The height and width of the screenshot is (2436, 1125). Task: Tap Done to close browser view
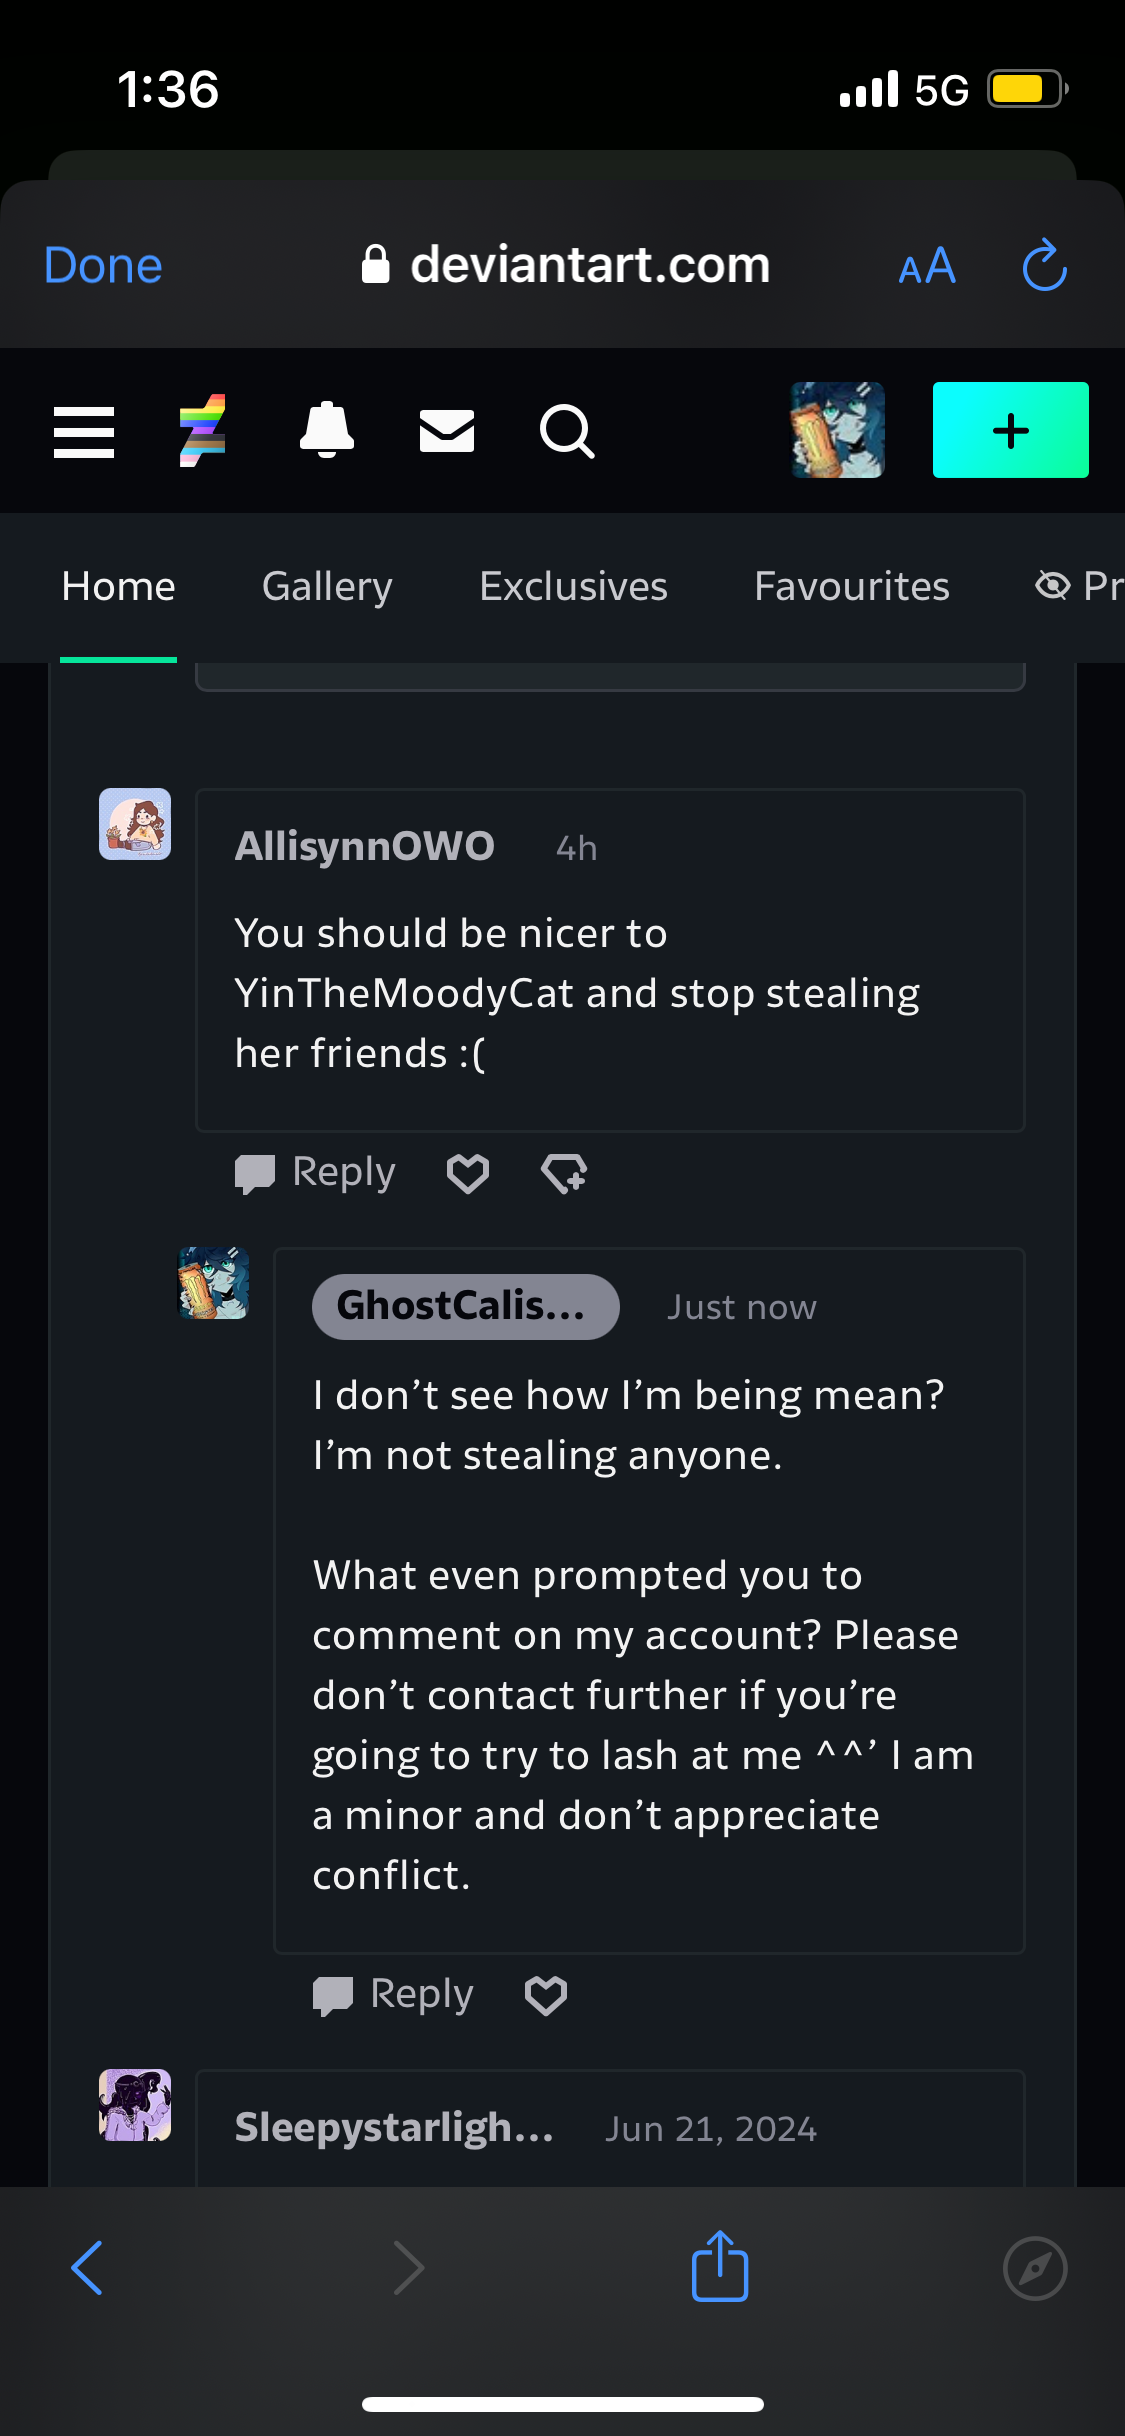click(x=103, y=265)
